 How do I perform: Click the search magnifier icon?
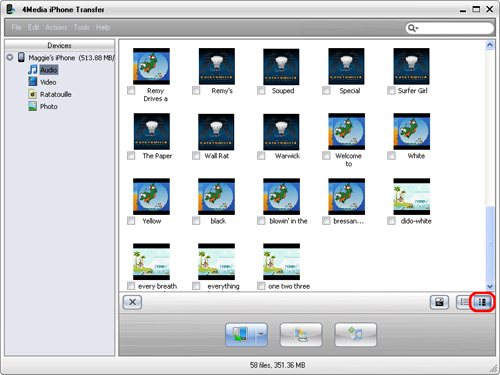click(411, 28)
